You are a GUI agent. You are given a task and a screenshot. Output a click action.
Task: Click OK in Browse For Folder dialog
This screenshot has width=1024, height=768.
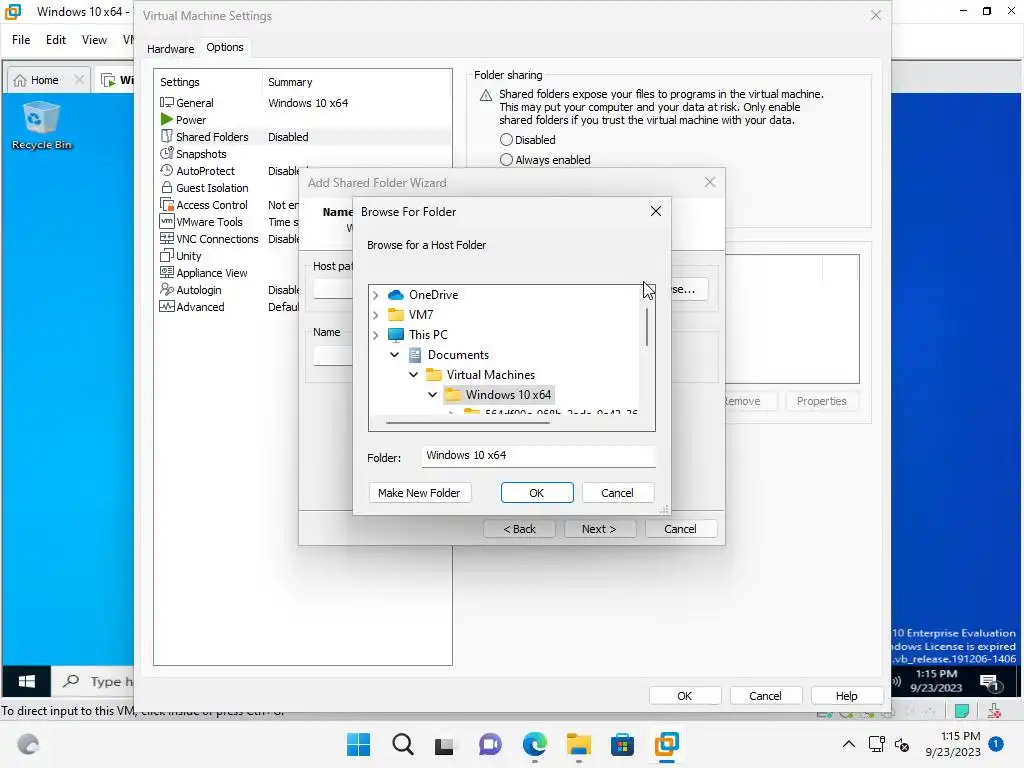click(x=537, y=492)
